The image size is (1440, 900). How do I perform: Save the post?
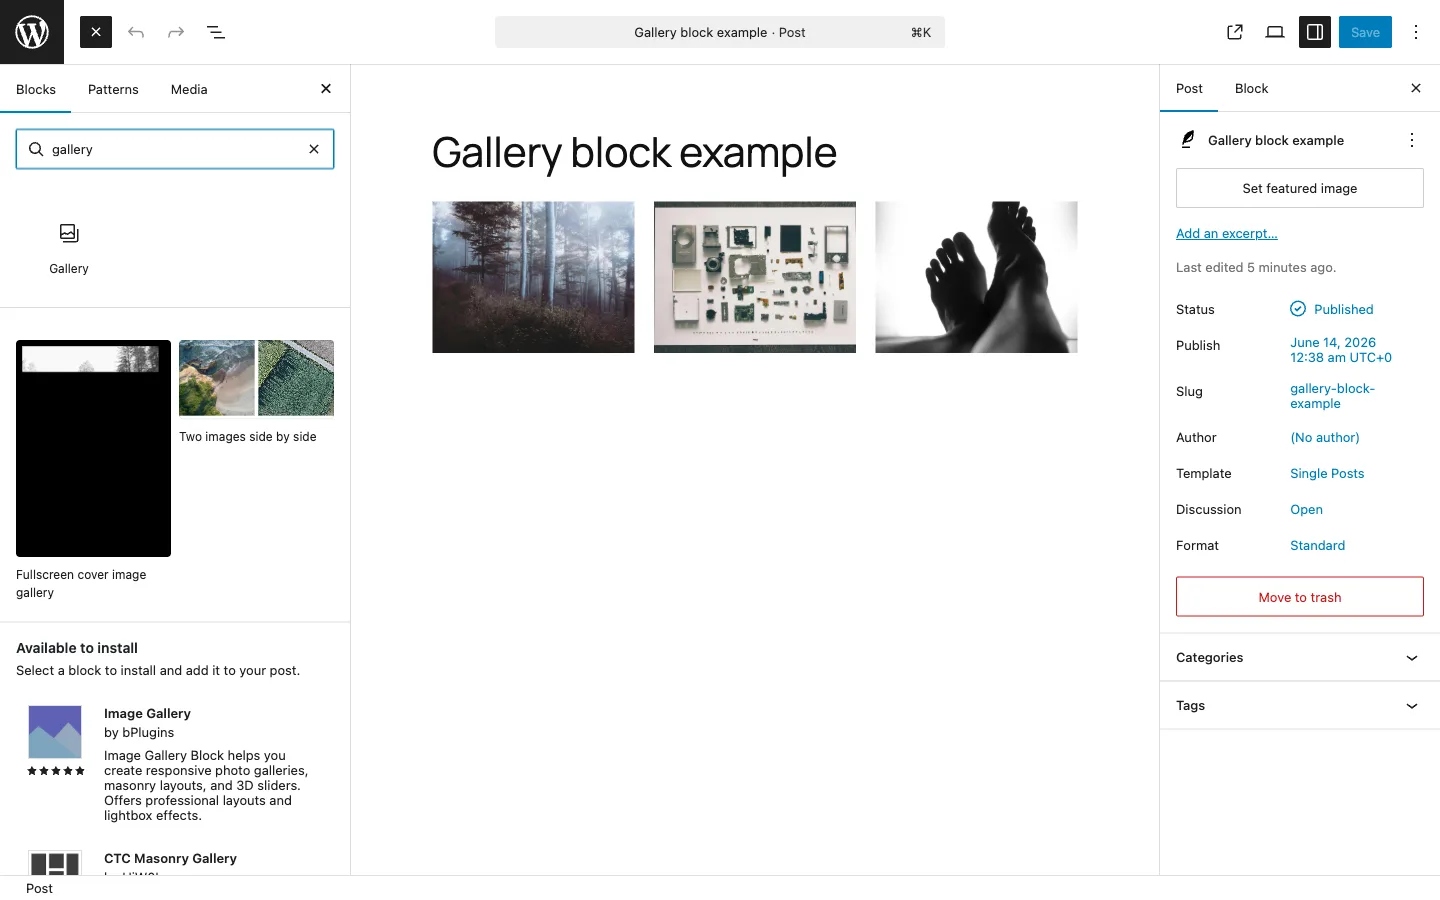(1365, 32)
